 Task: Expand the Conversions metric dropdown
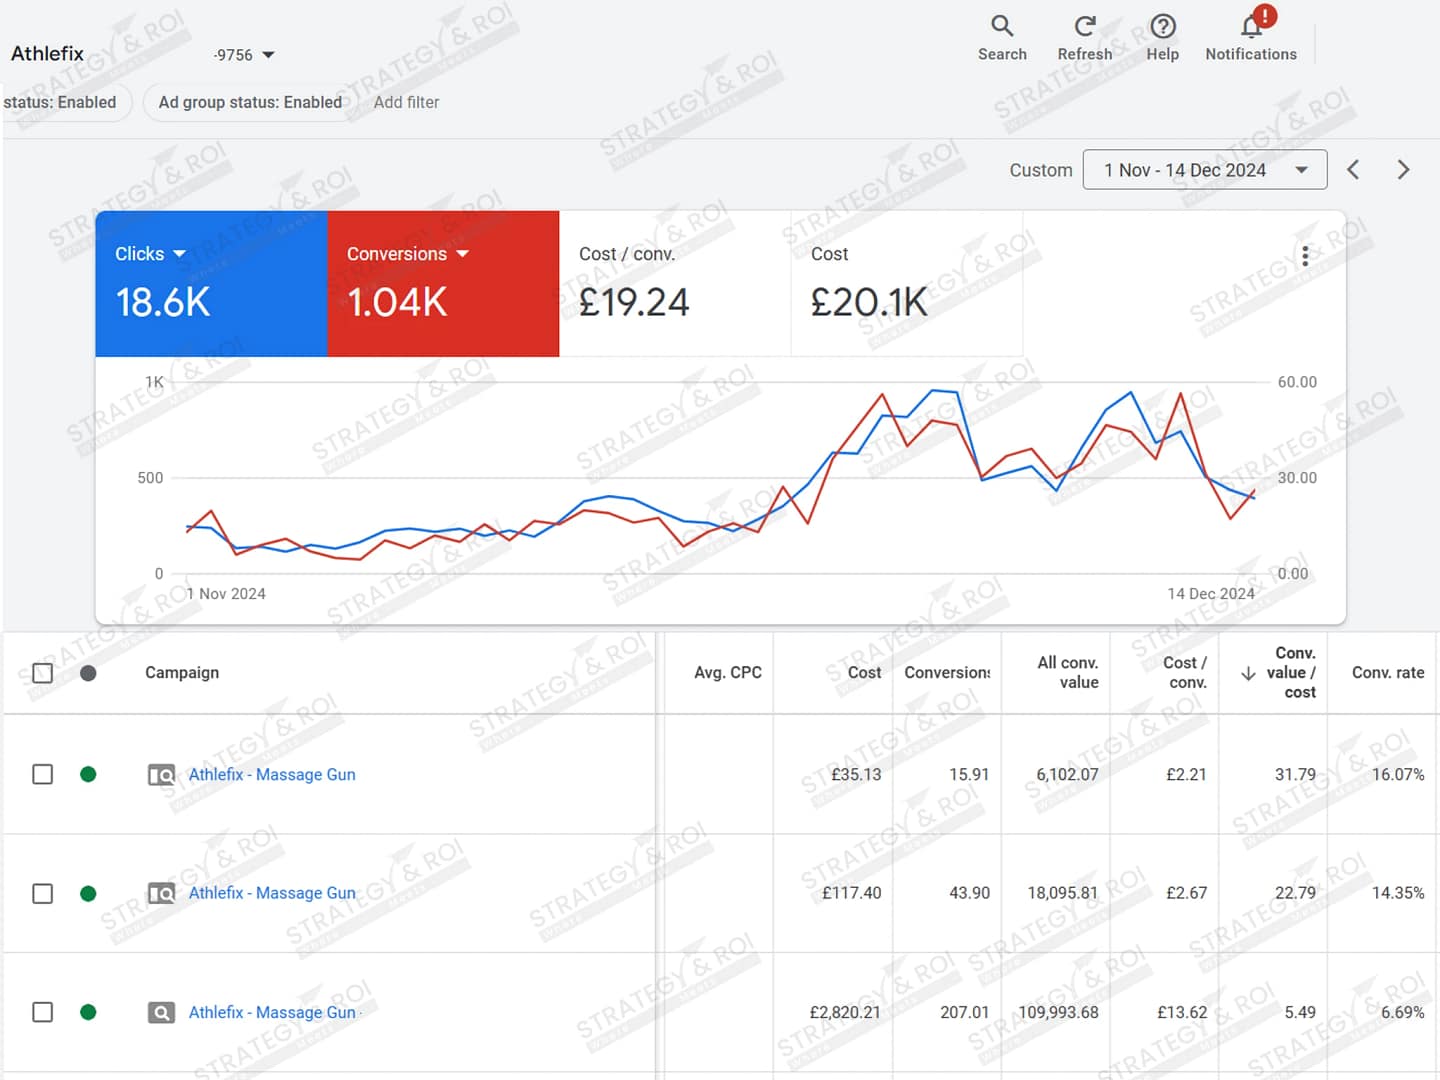[x=462, y=254]
